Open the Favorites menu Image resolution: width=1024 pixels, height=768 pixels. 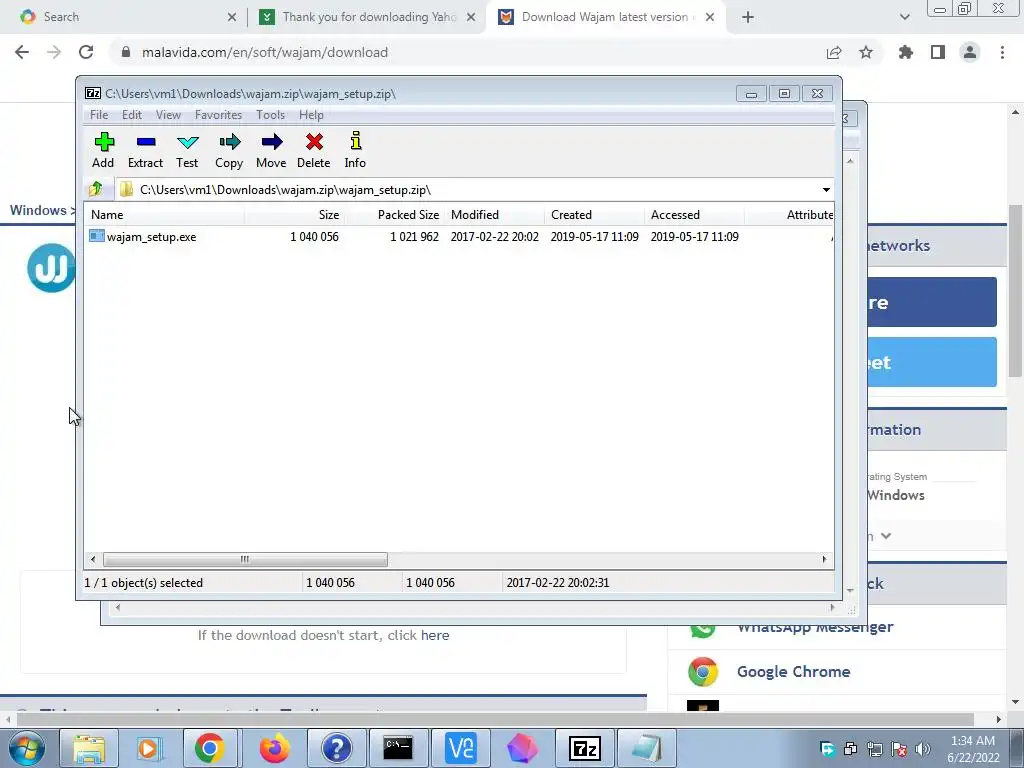point(219,115)
